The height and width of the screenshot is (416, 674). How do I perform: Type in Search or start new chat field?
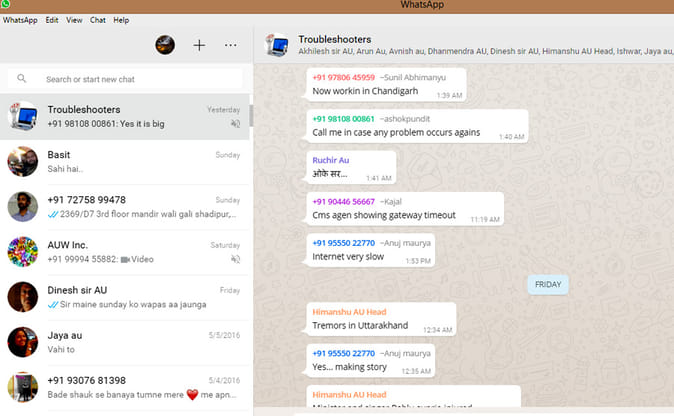point(130,79)
